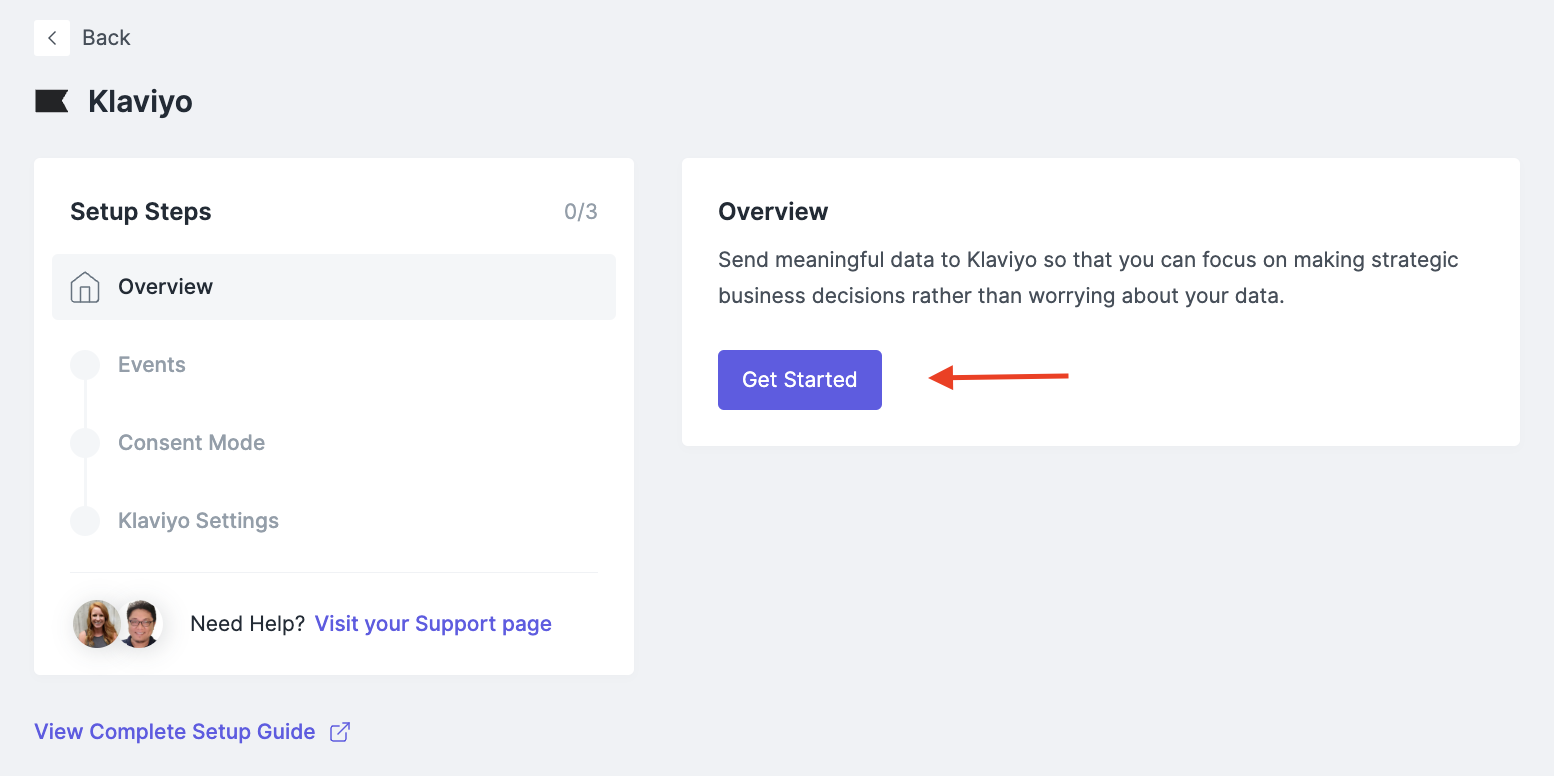The height and width of the screenshot is (776, 1554).
Task: Select the Overview setup step
Action: pos(334,287)
